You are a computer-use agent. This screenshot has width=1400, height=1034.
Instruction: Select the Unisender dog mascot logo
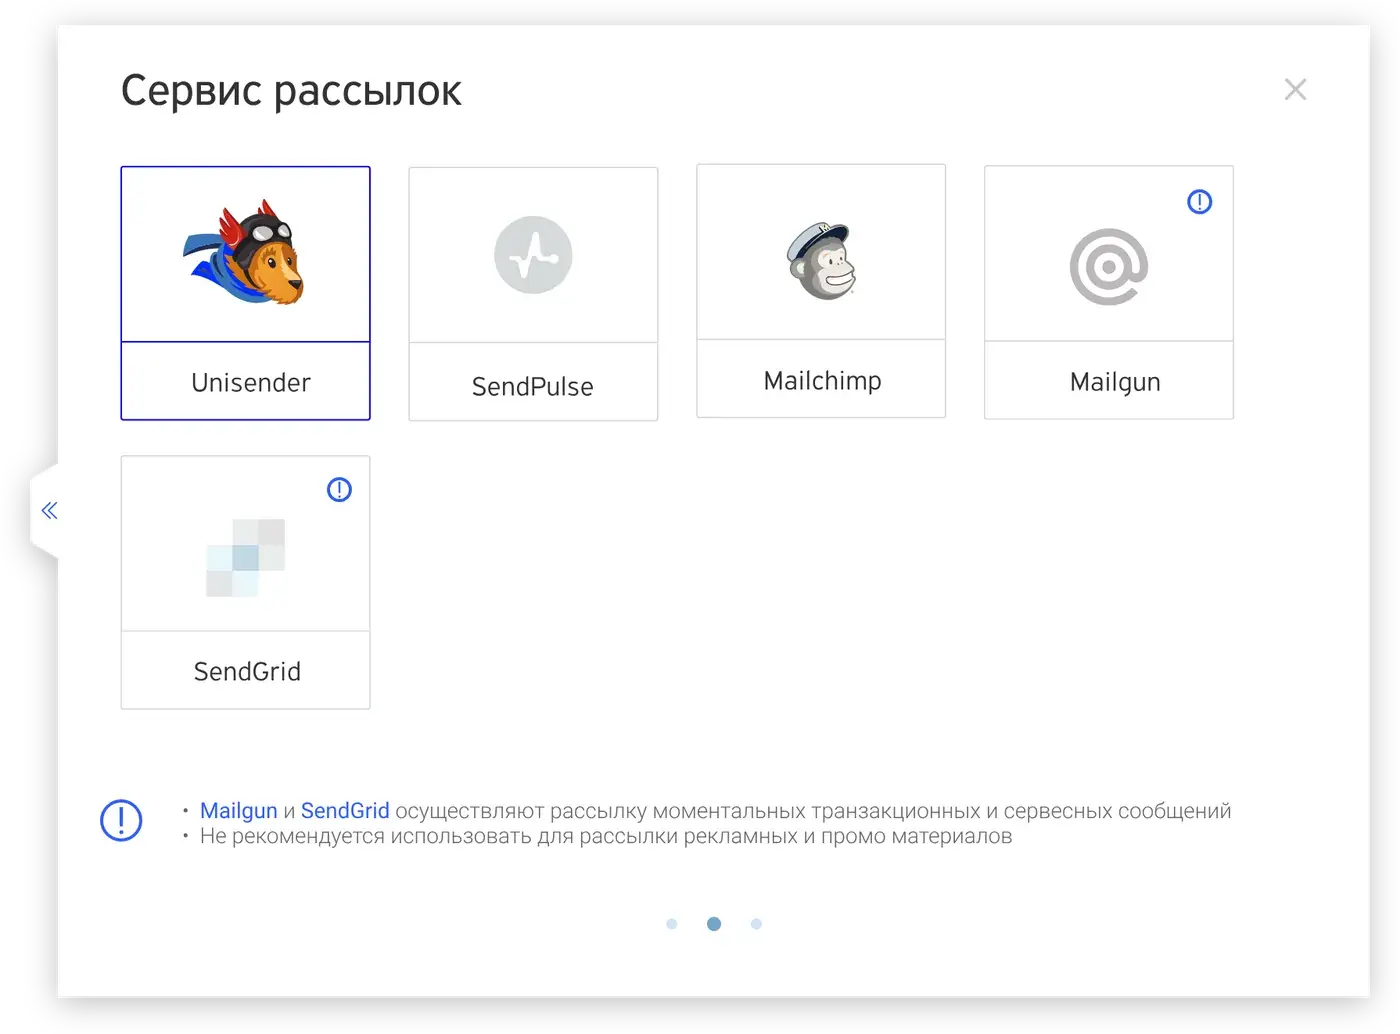point(245,253)
